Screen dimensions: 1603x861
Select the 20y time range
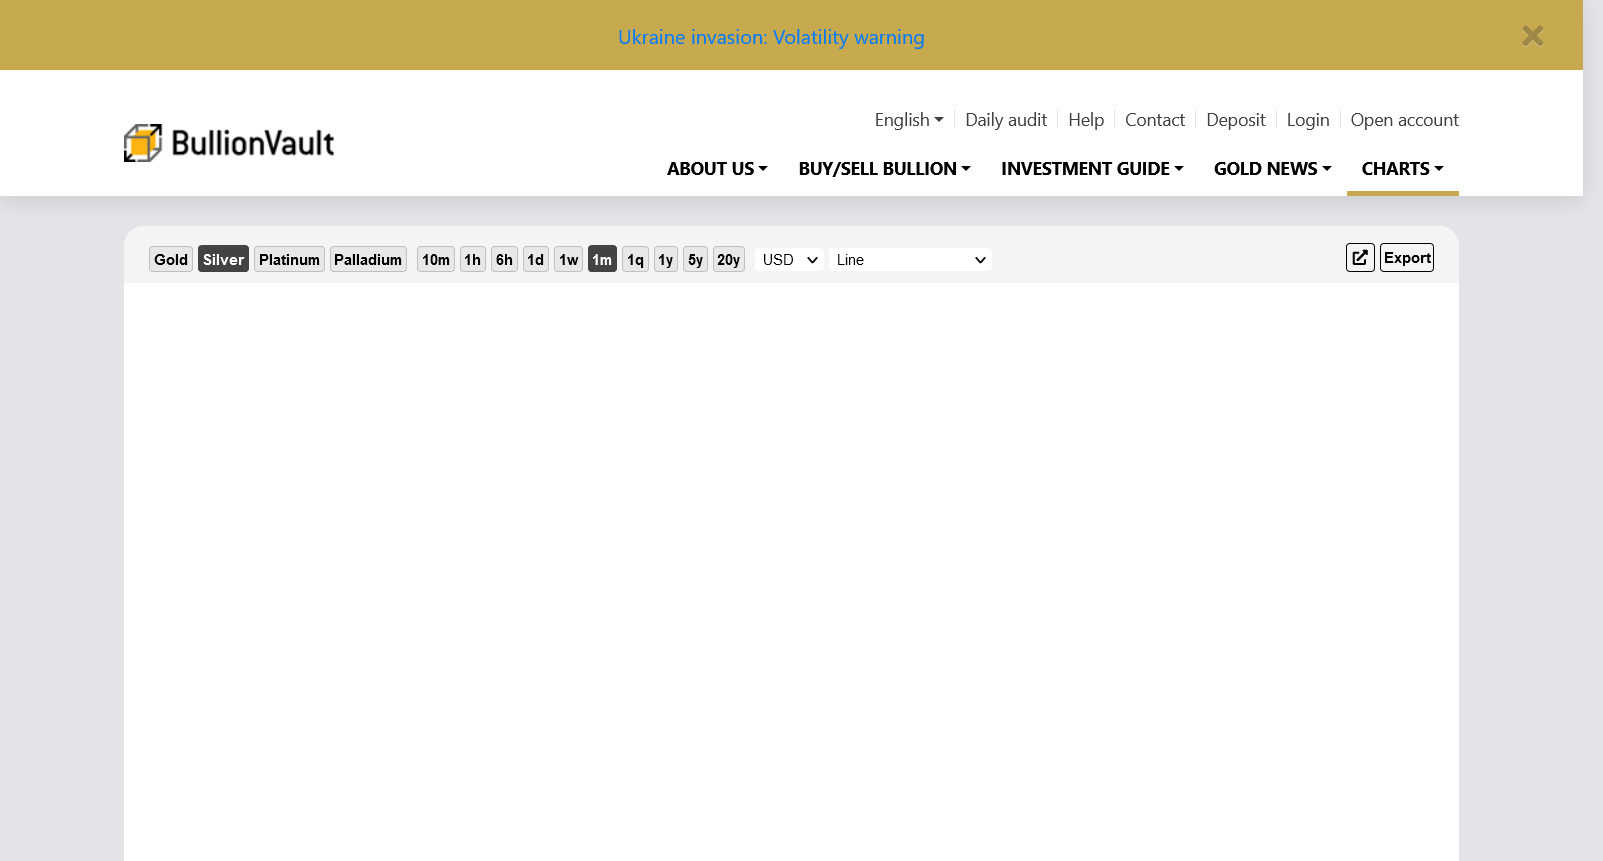[x=728, y=260]
